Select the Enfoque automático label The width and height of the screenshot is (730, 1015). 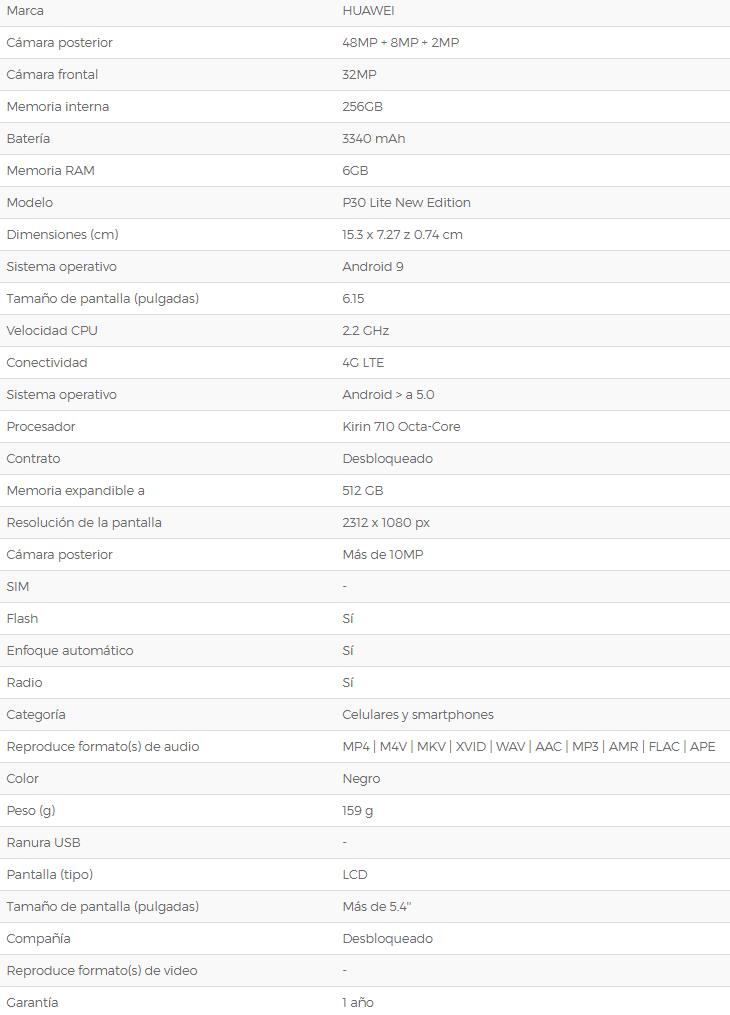point(70,651)
